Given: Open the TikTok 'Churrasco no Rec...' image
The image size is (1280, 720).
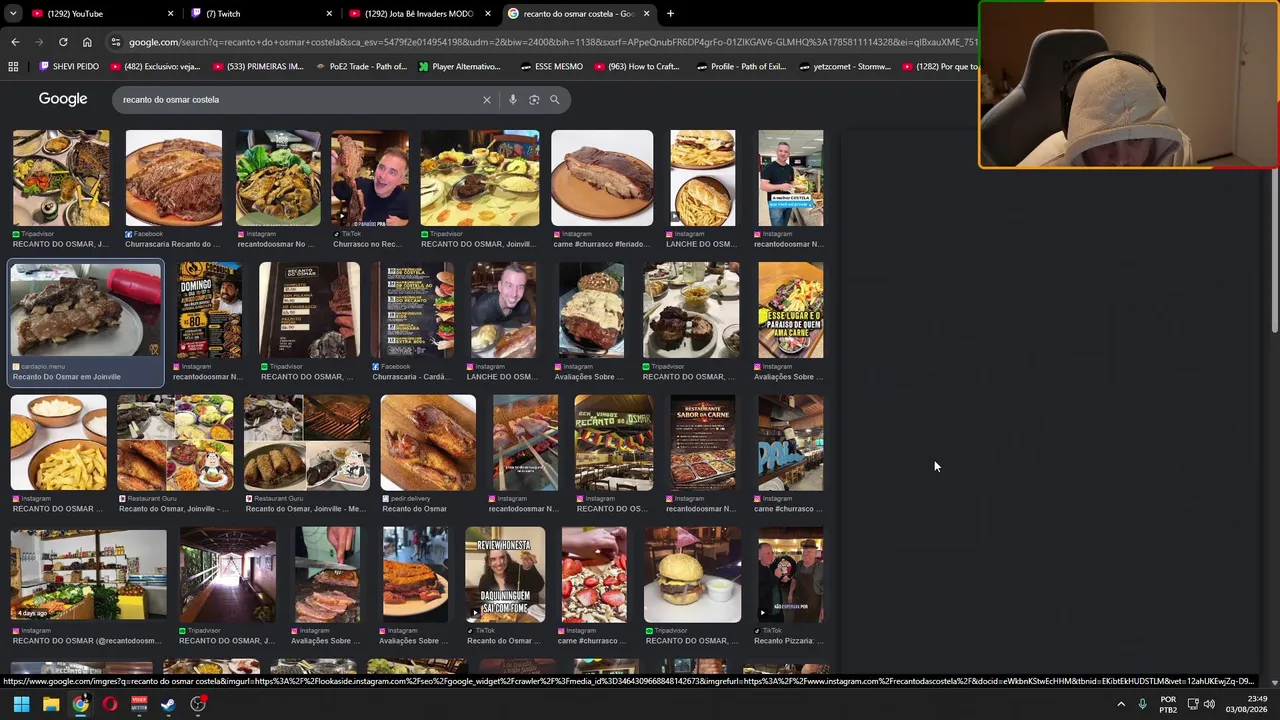Looking at the screenshot, I should pos(370,178).
